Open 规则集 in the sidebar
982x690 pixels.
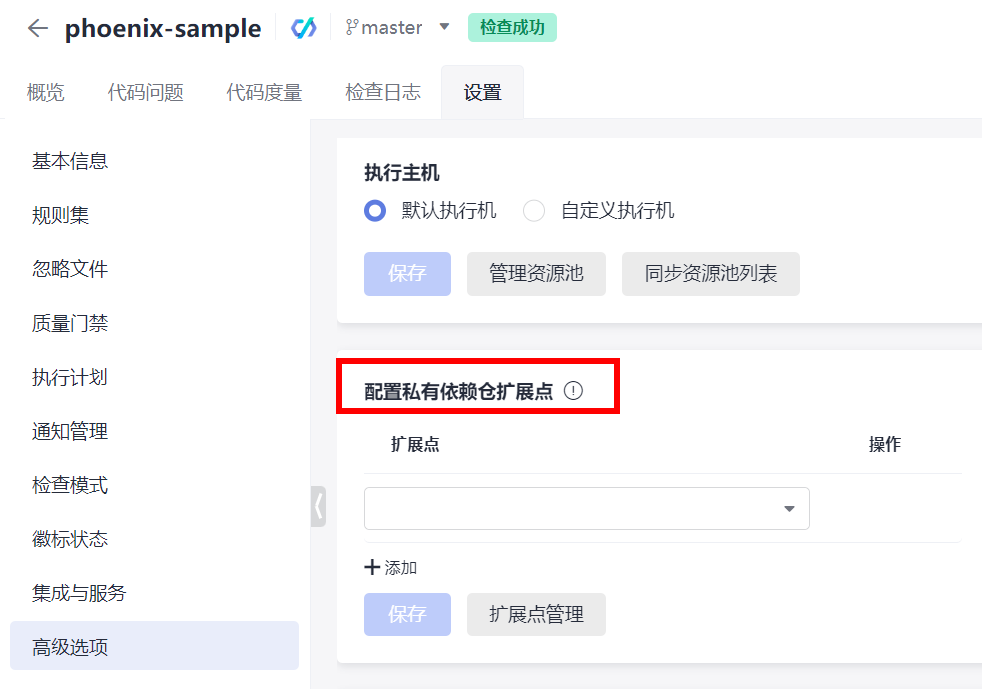click(x=60, y=215)
